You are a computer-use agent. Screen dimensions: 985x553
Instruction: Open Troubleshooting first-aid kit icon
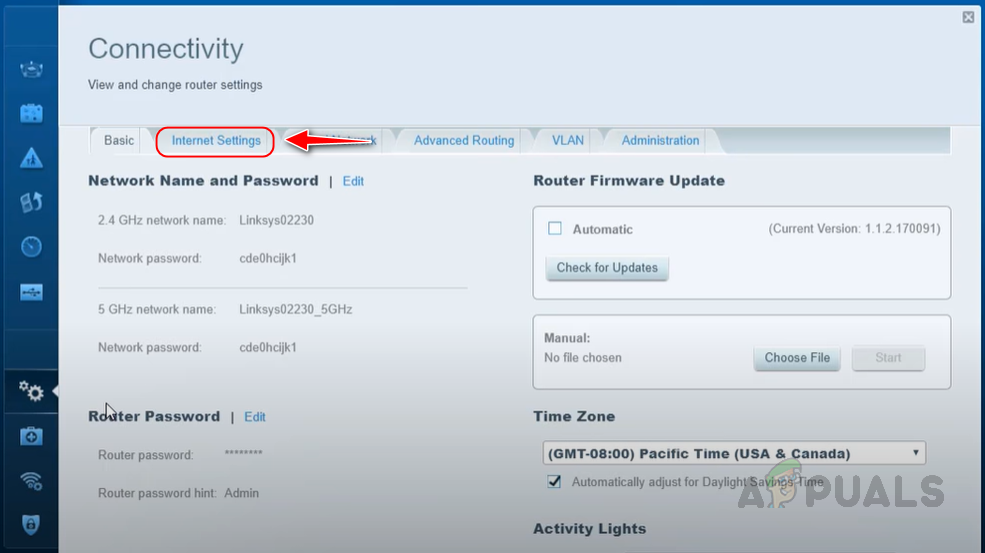click(x=31, y=437)
